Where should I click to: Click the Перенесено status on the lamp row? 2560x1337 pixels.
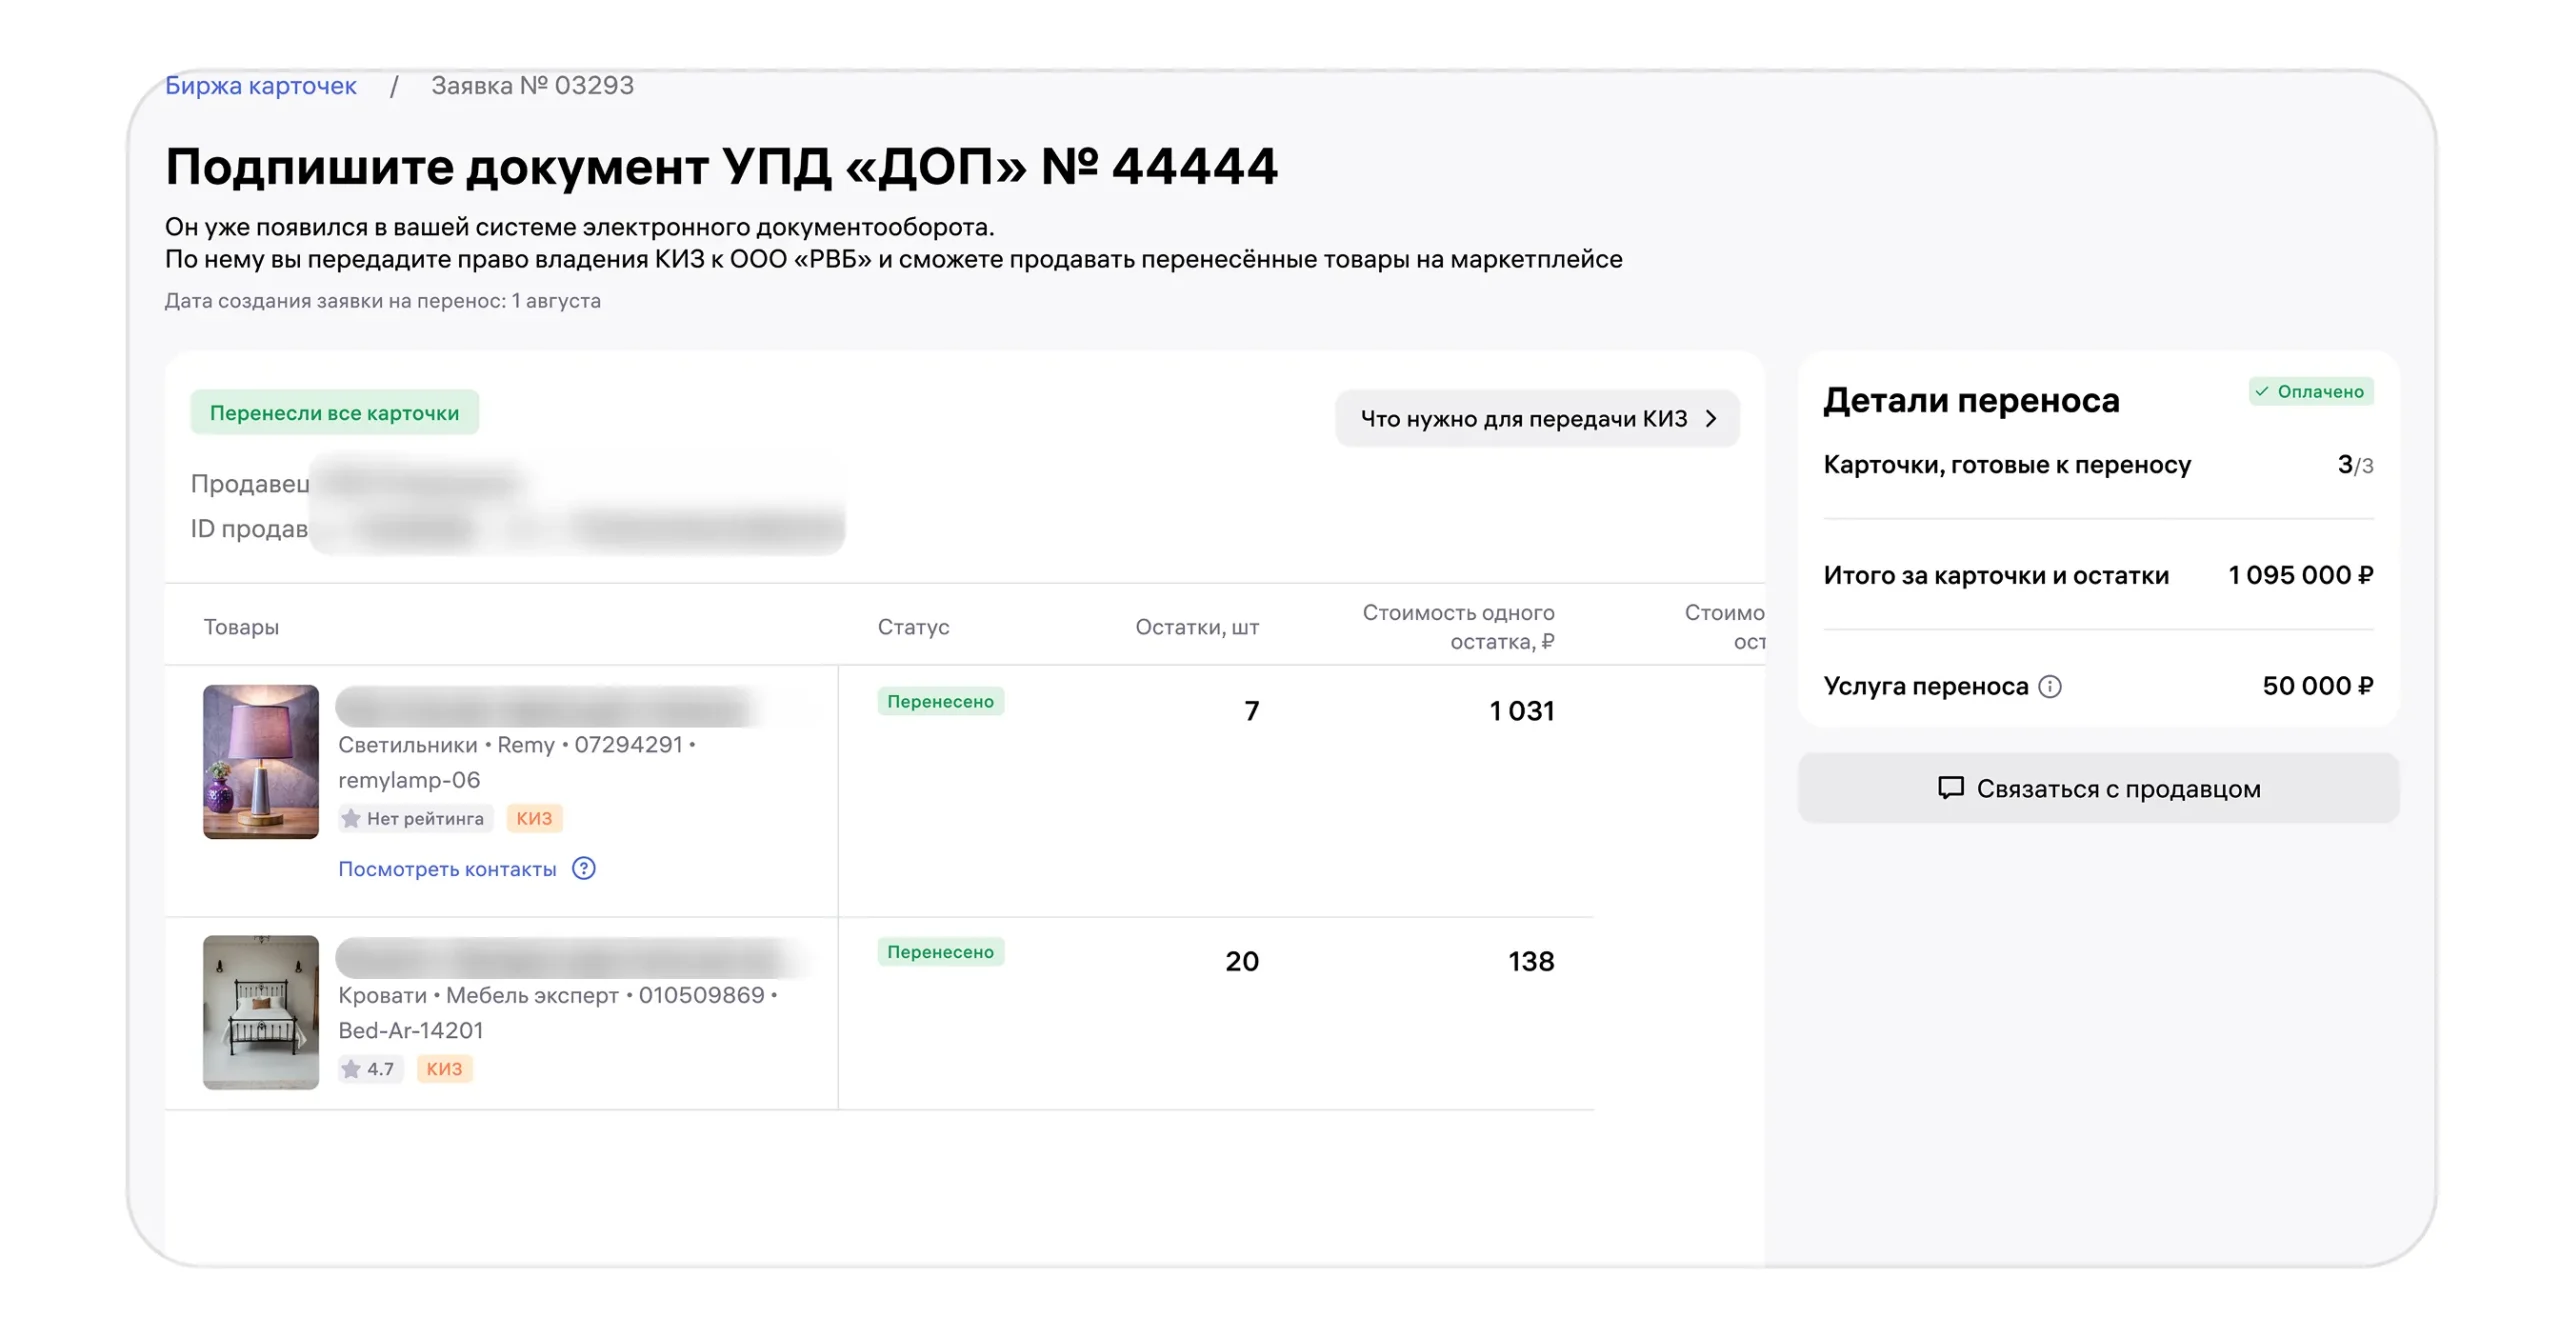940,701
